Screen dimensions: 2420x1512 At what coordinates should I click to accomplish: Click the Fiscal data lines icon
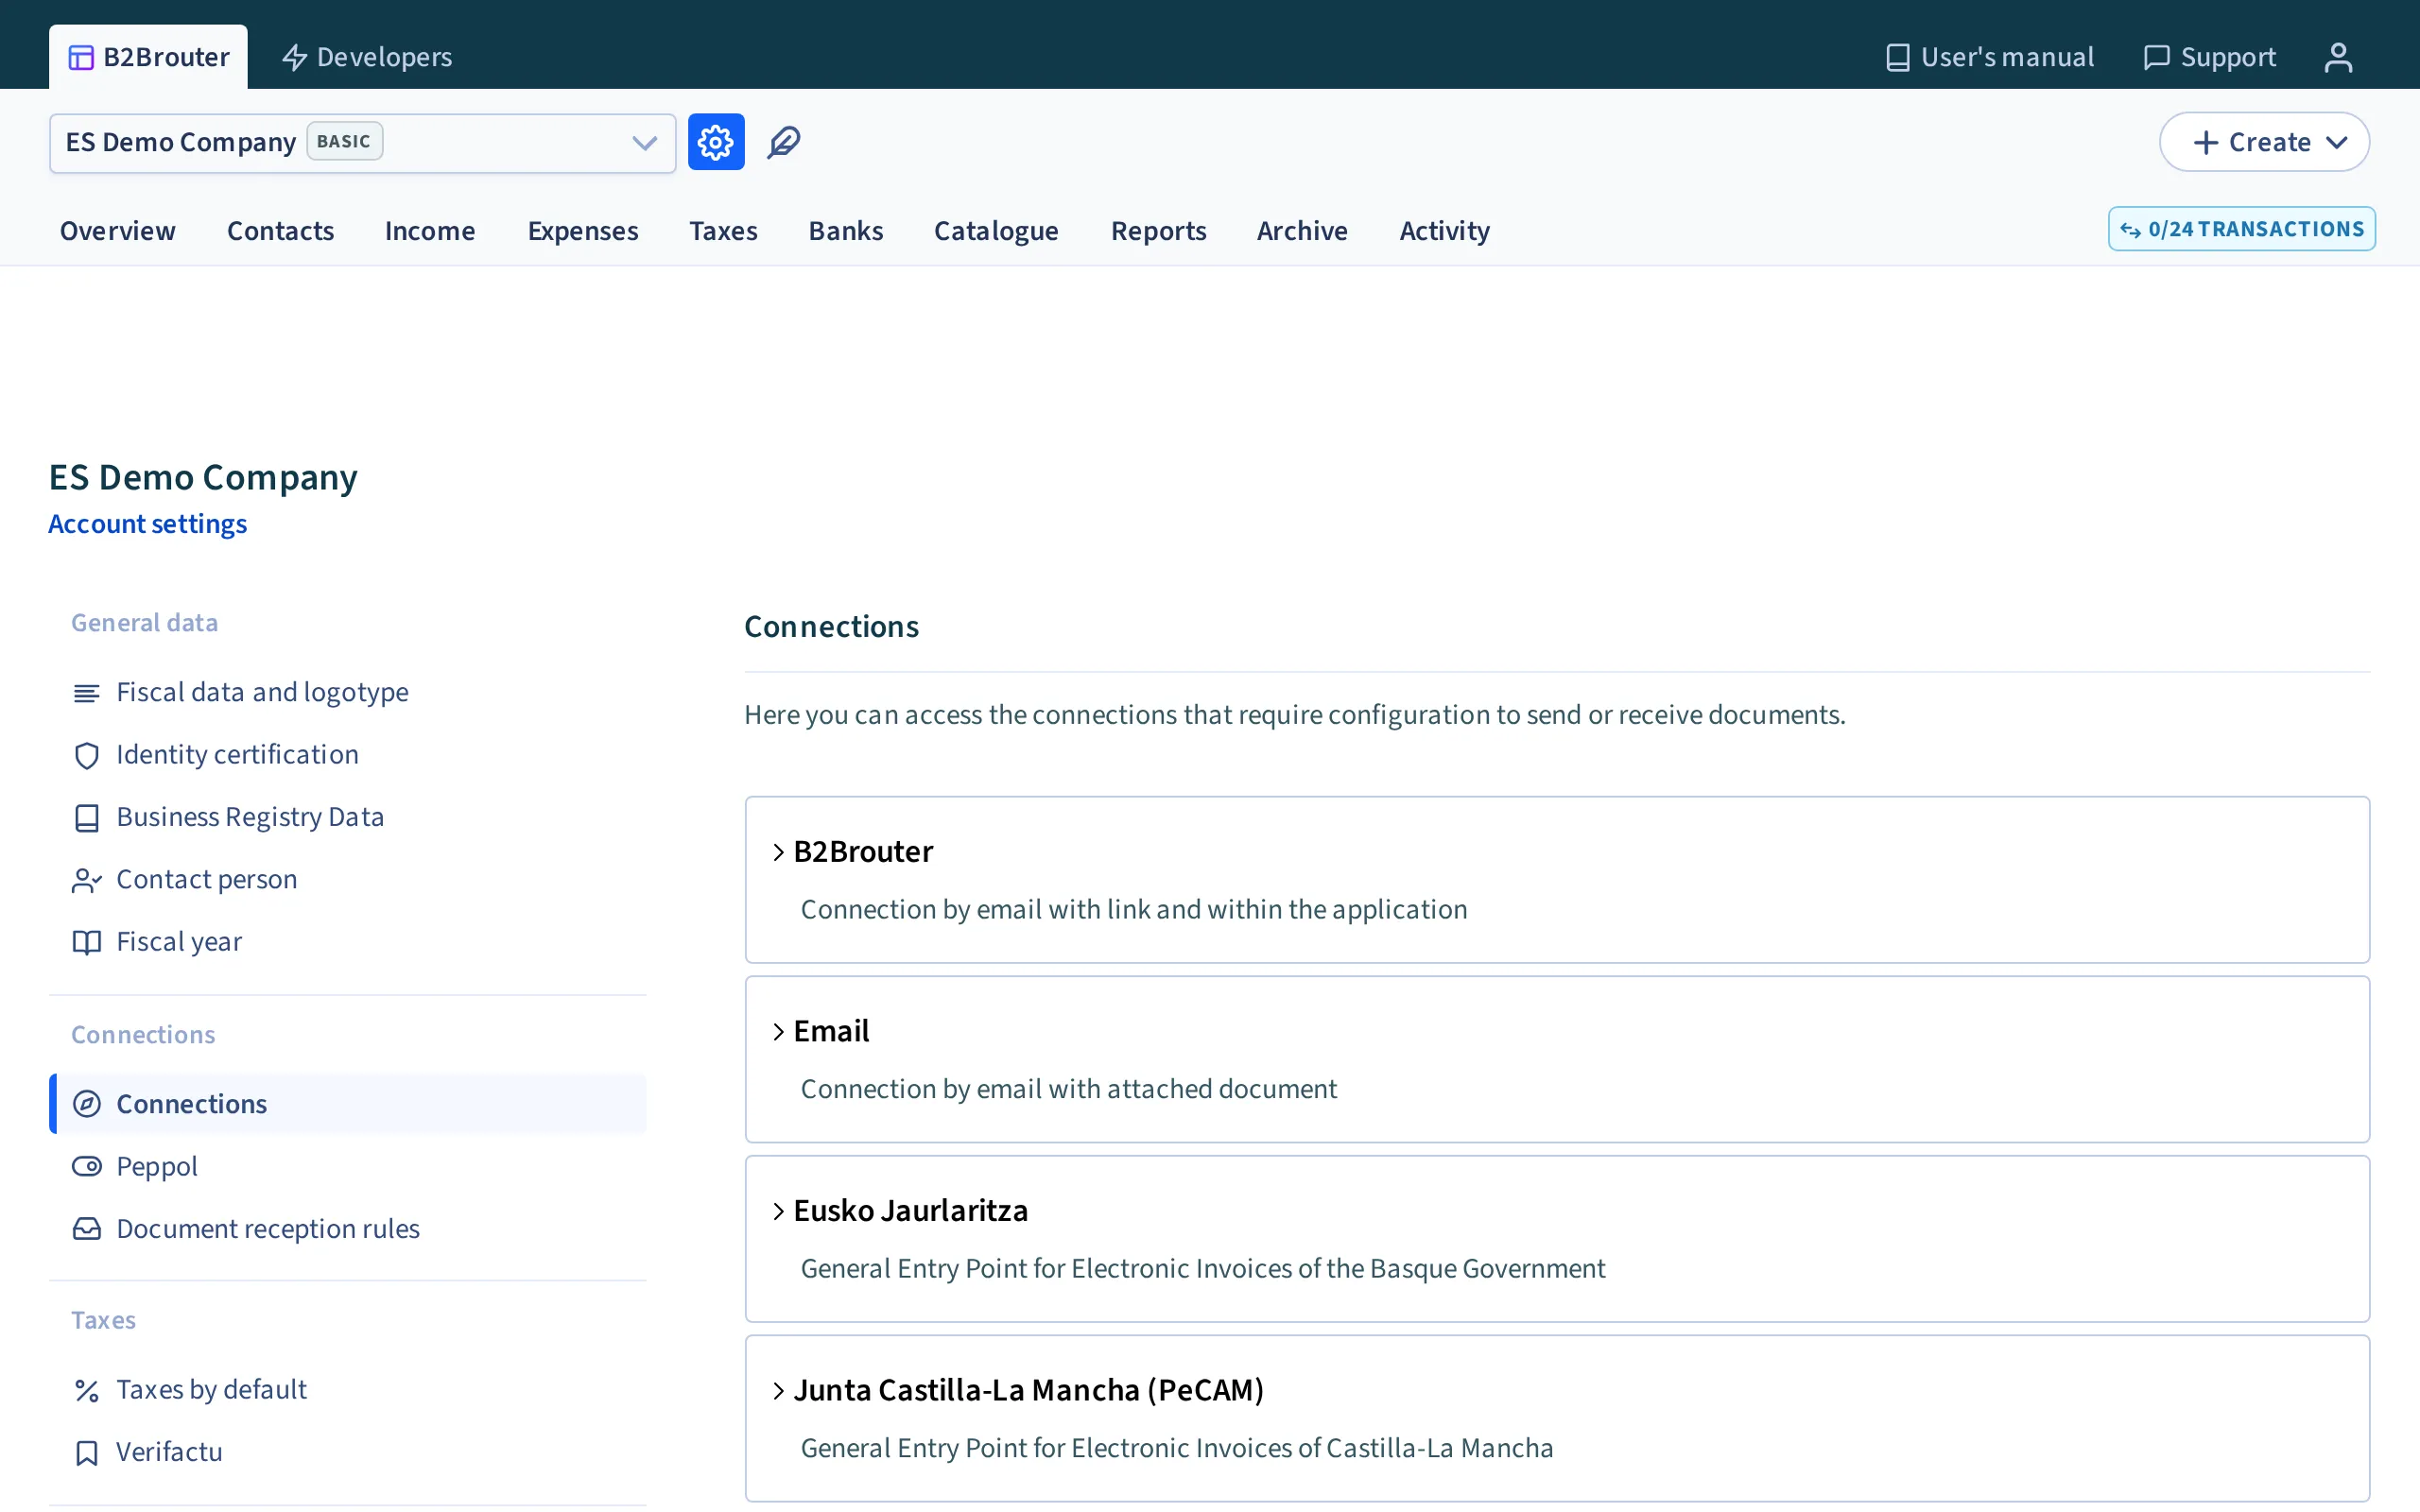click(87, 693)
